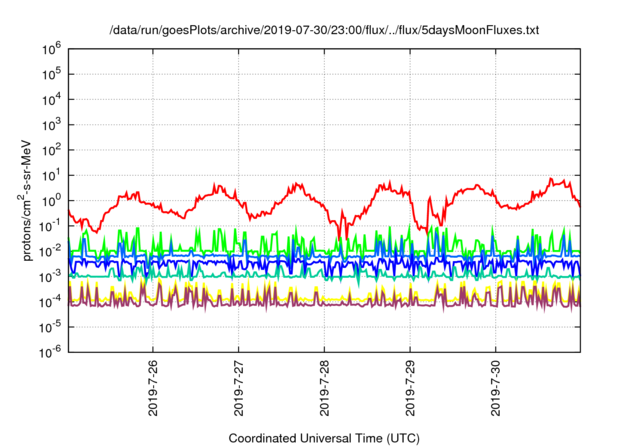Click the 10^-3 y-axis tick label
This screenshot has height=448, width=640.
point(51,277)
